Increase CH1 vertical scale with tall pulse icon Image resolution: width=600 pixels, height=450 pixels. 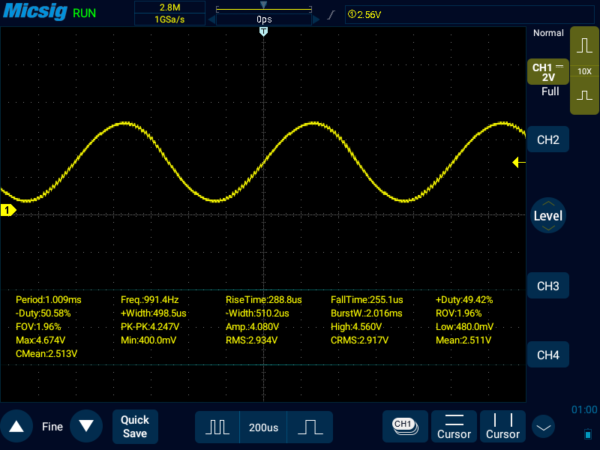click(584, 50)
